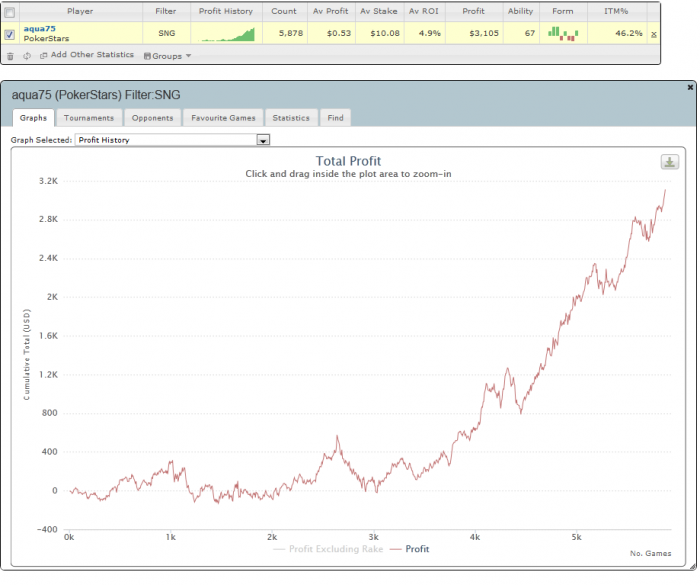The image size is (700, 585).
Task: Open the Graph Selected combo box arrow
Action: pyautogui.click(x=263, y=140)
